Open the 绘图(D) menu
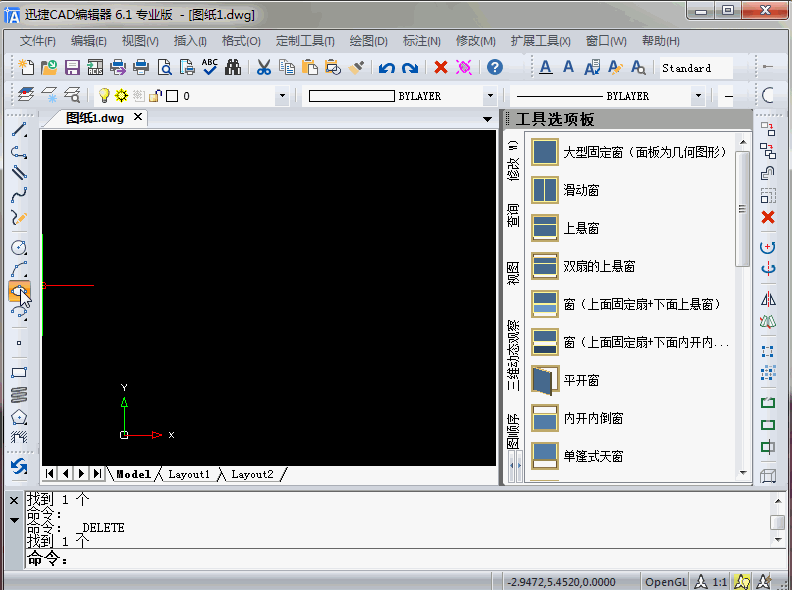This screenshot has width=792, height=590. click(369, 41)
